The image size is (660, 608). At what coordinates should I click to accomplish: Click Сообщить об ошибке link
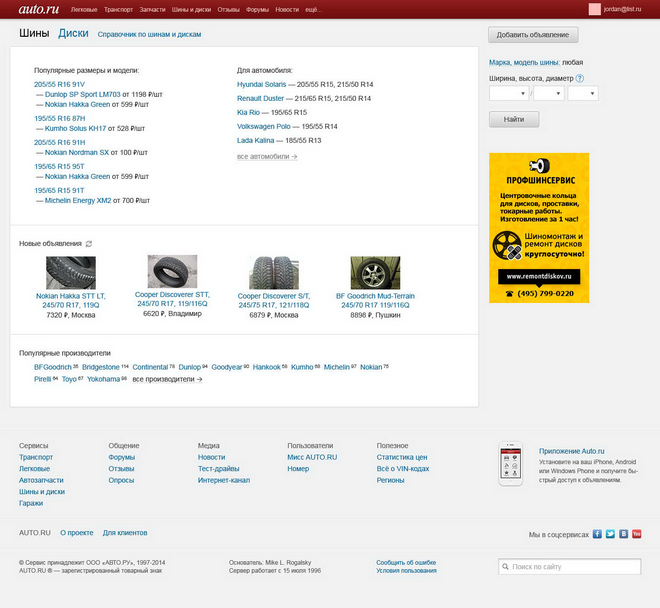tap(406, 563)
